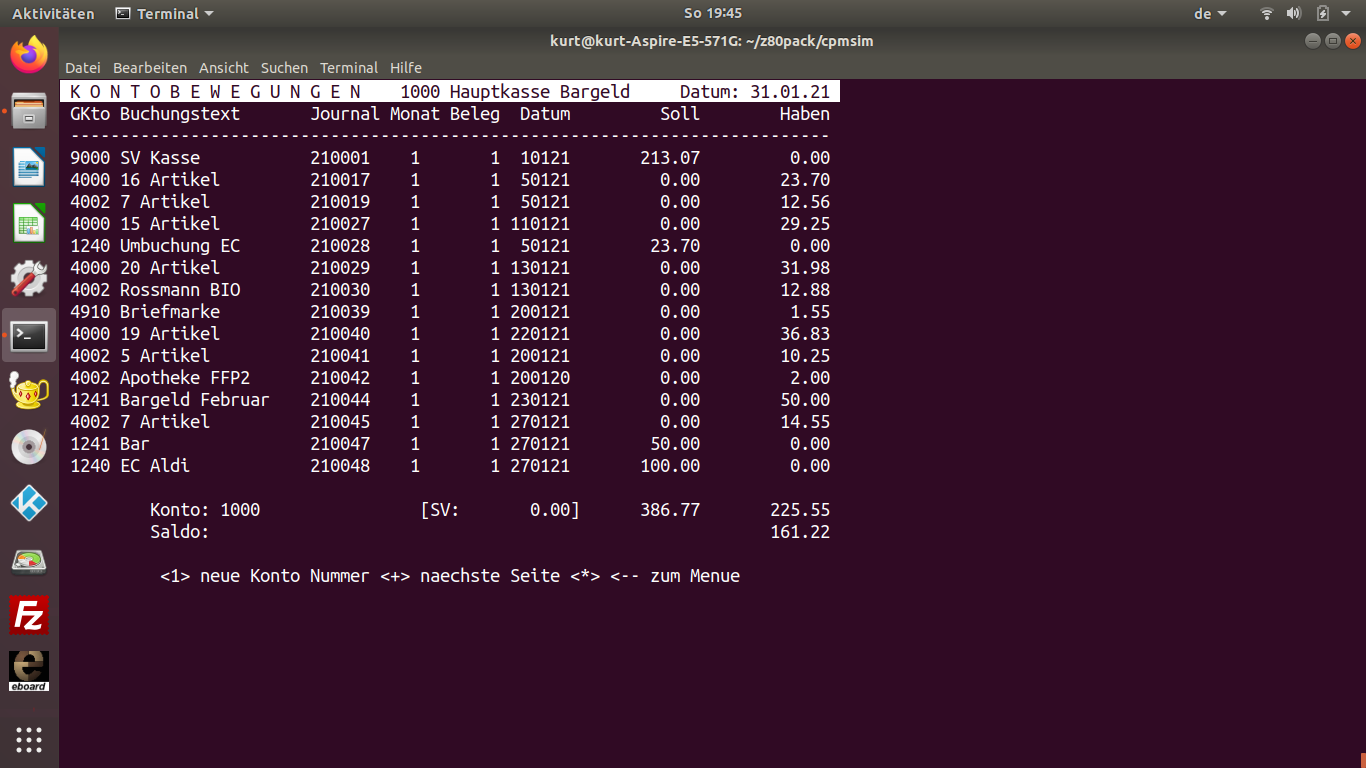Open the Bearbeiten menu
Image resolution: width=1366 pixels, height=768 pixels.
(x=150, y=68)
